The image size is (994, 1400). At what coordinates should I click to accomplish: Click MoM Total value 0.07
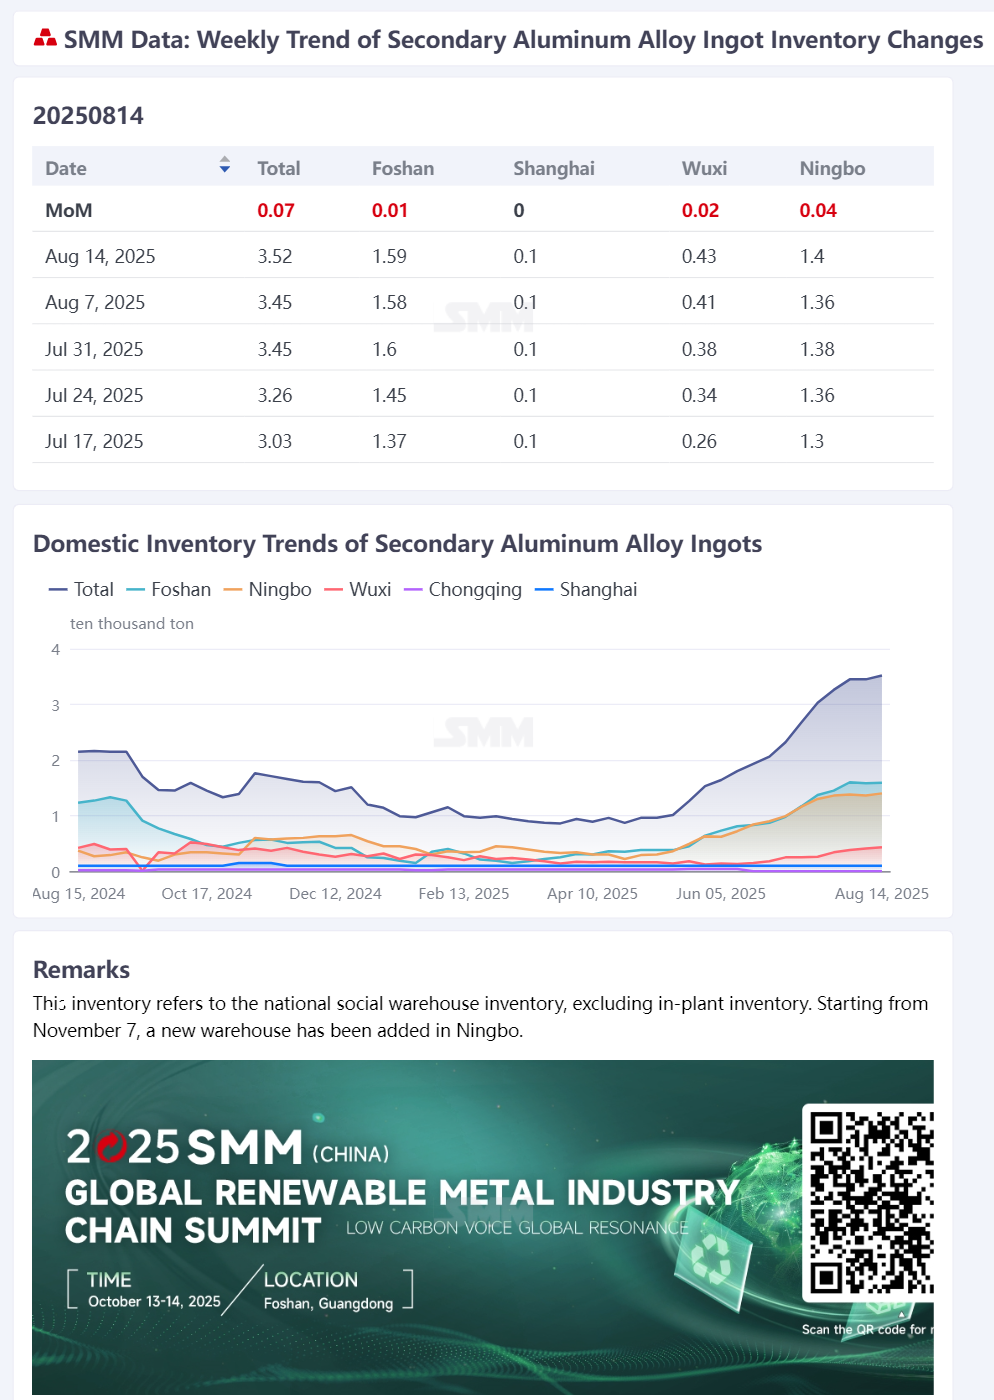pyautogui.click(x=276, y=210)
